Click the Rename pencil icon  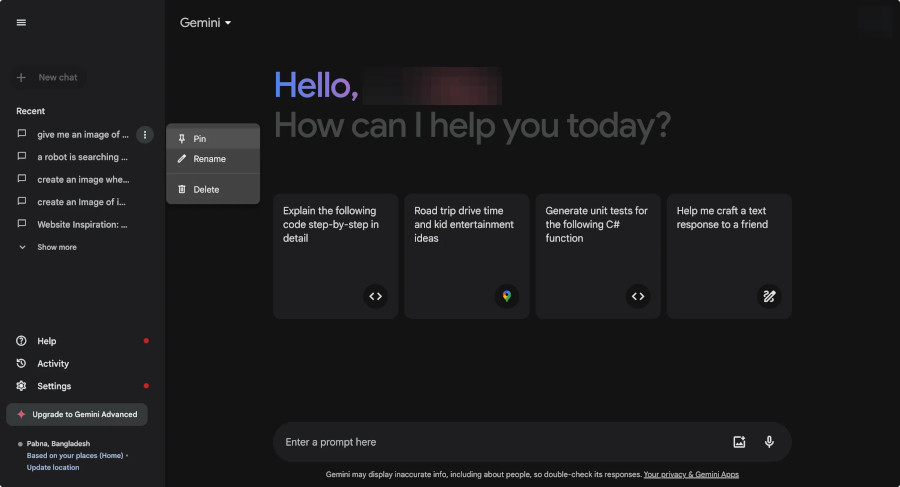181,159
